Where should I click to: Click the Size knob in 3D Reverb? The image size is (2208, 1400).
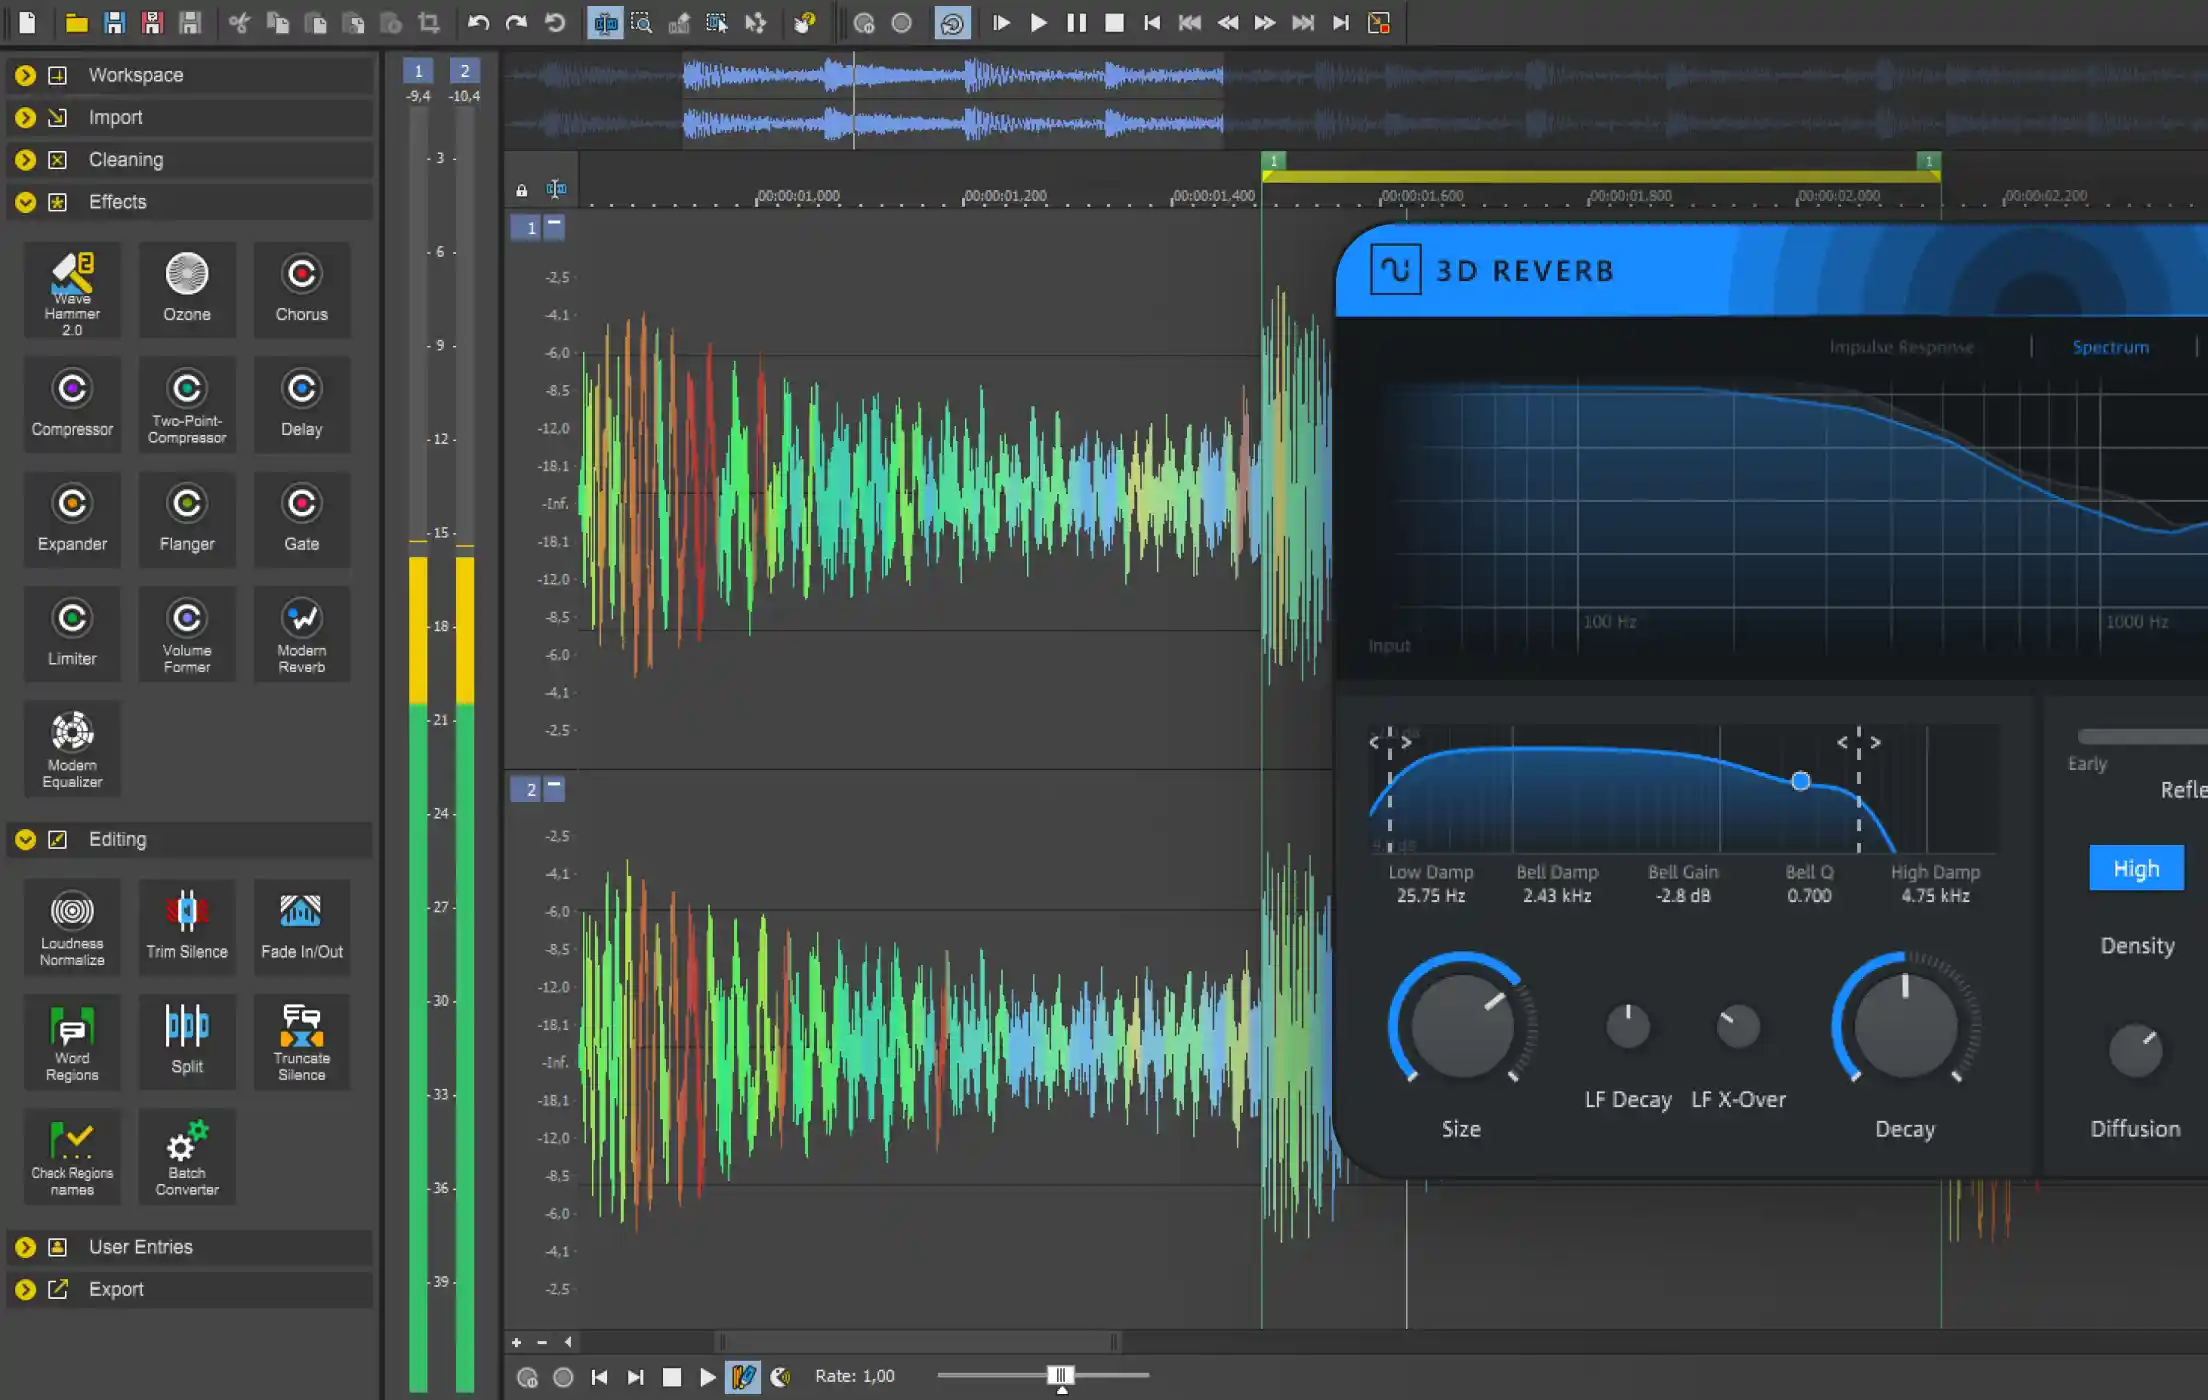pos(1462,1025)
